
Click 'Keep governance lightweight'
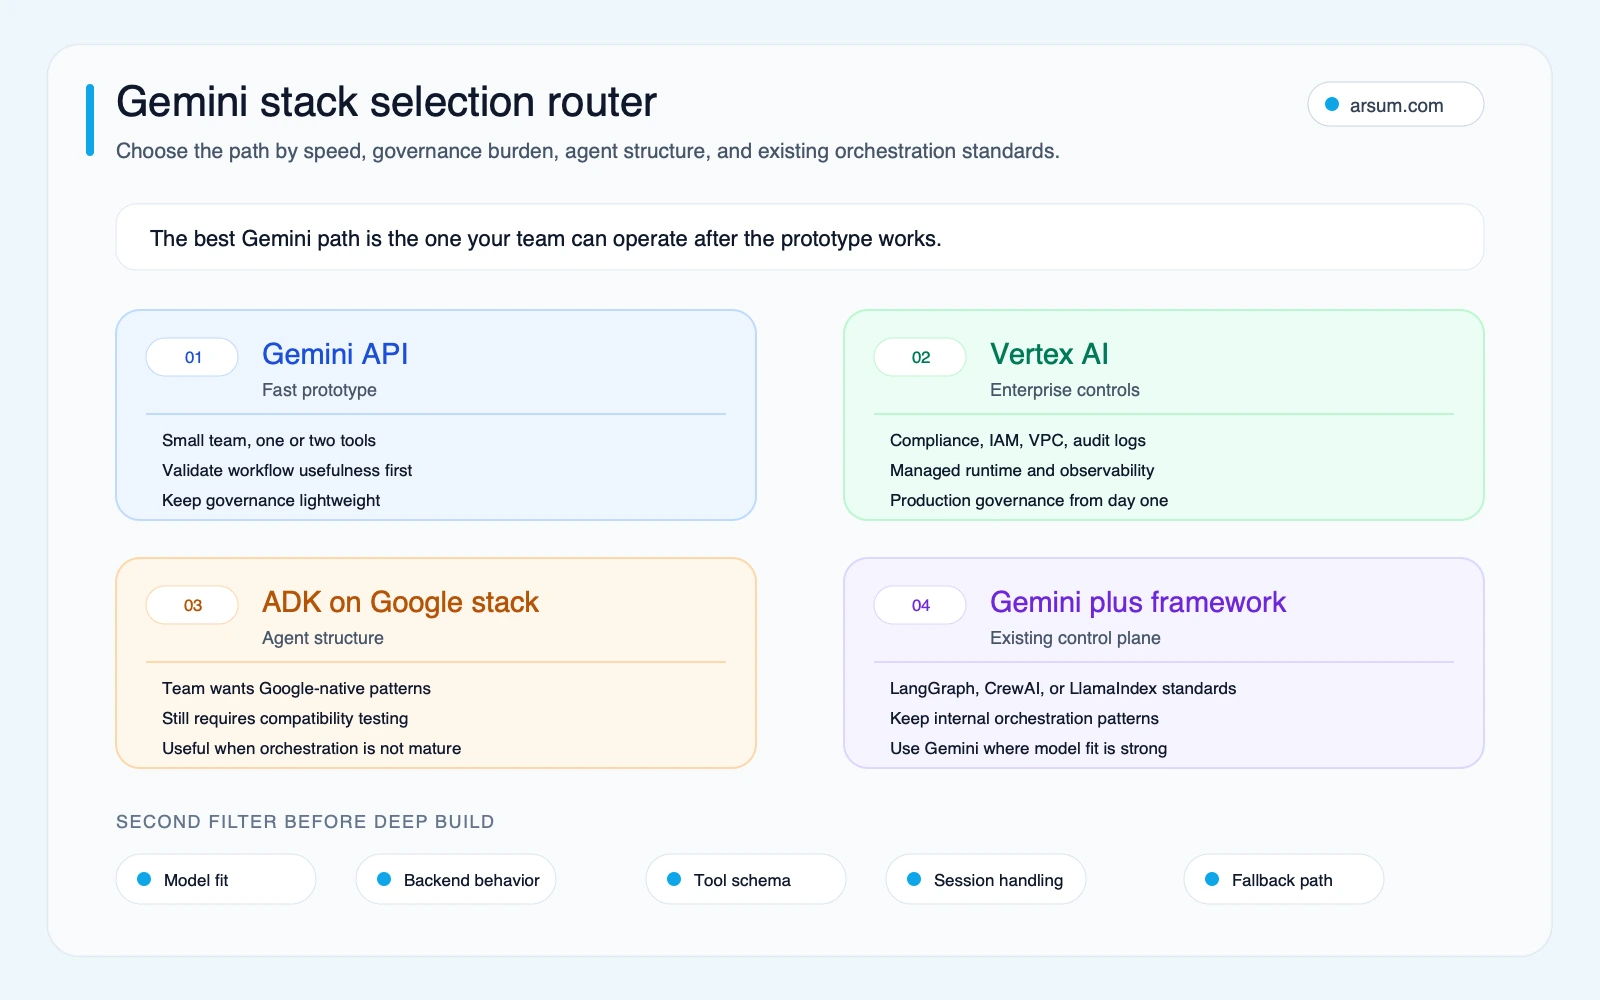(271, 500)
